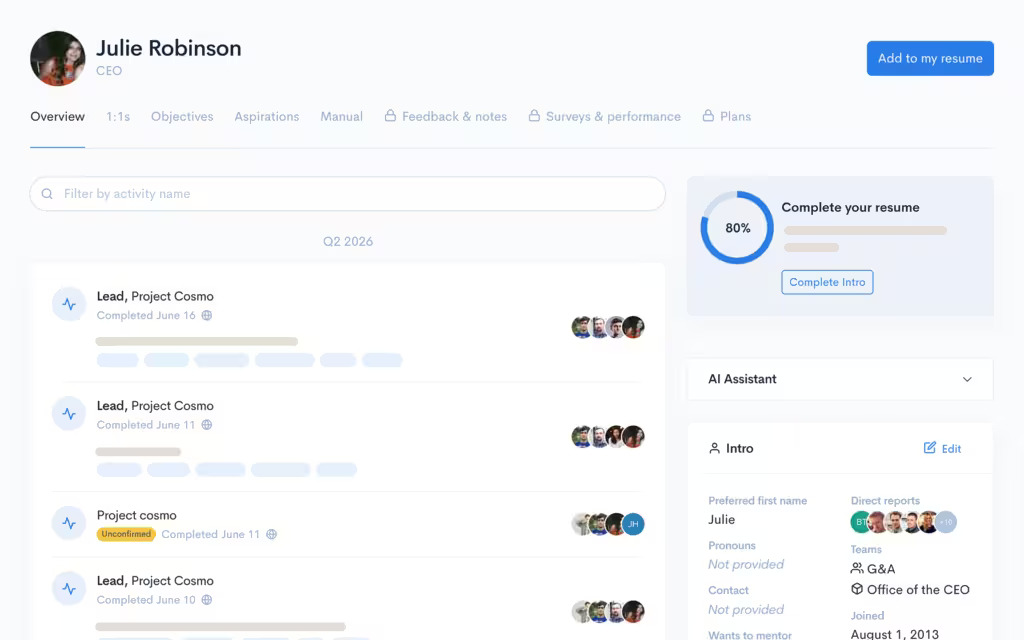Click the preferred first name Julie
This screenshot has width=1024, height=640.
(722, 520)
